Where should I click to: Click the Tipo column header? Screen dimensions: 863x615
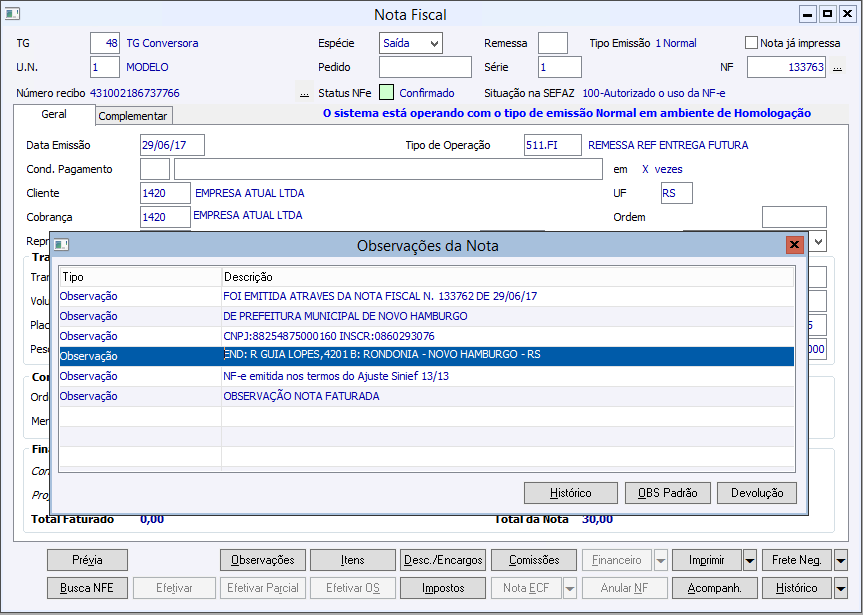[140, 277]
